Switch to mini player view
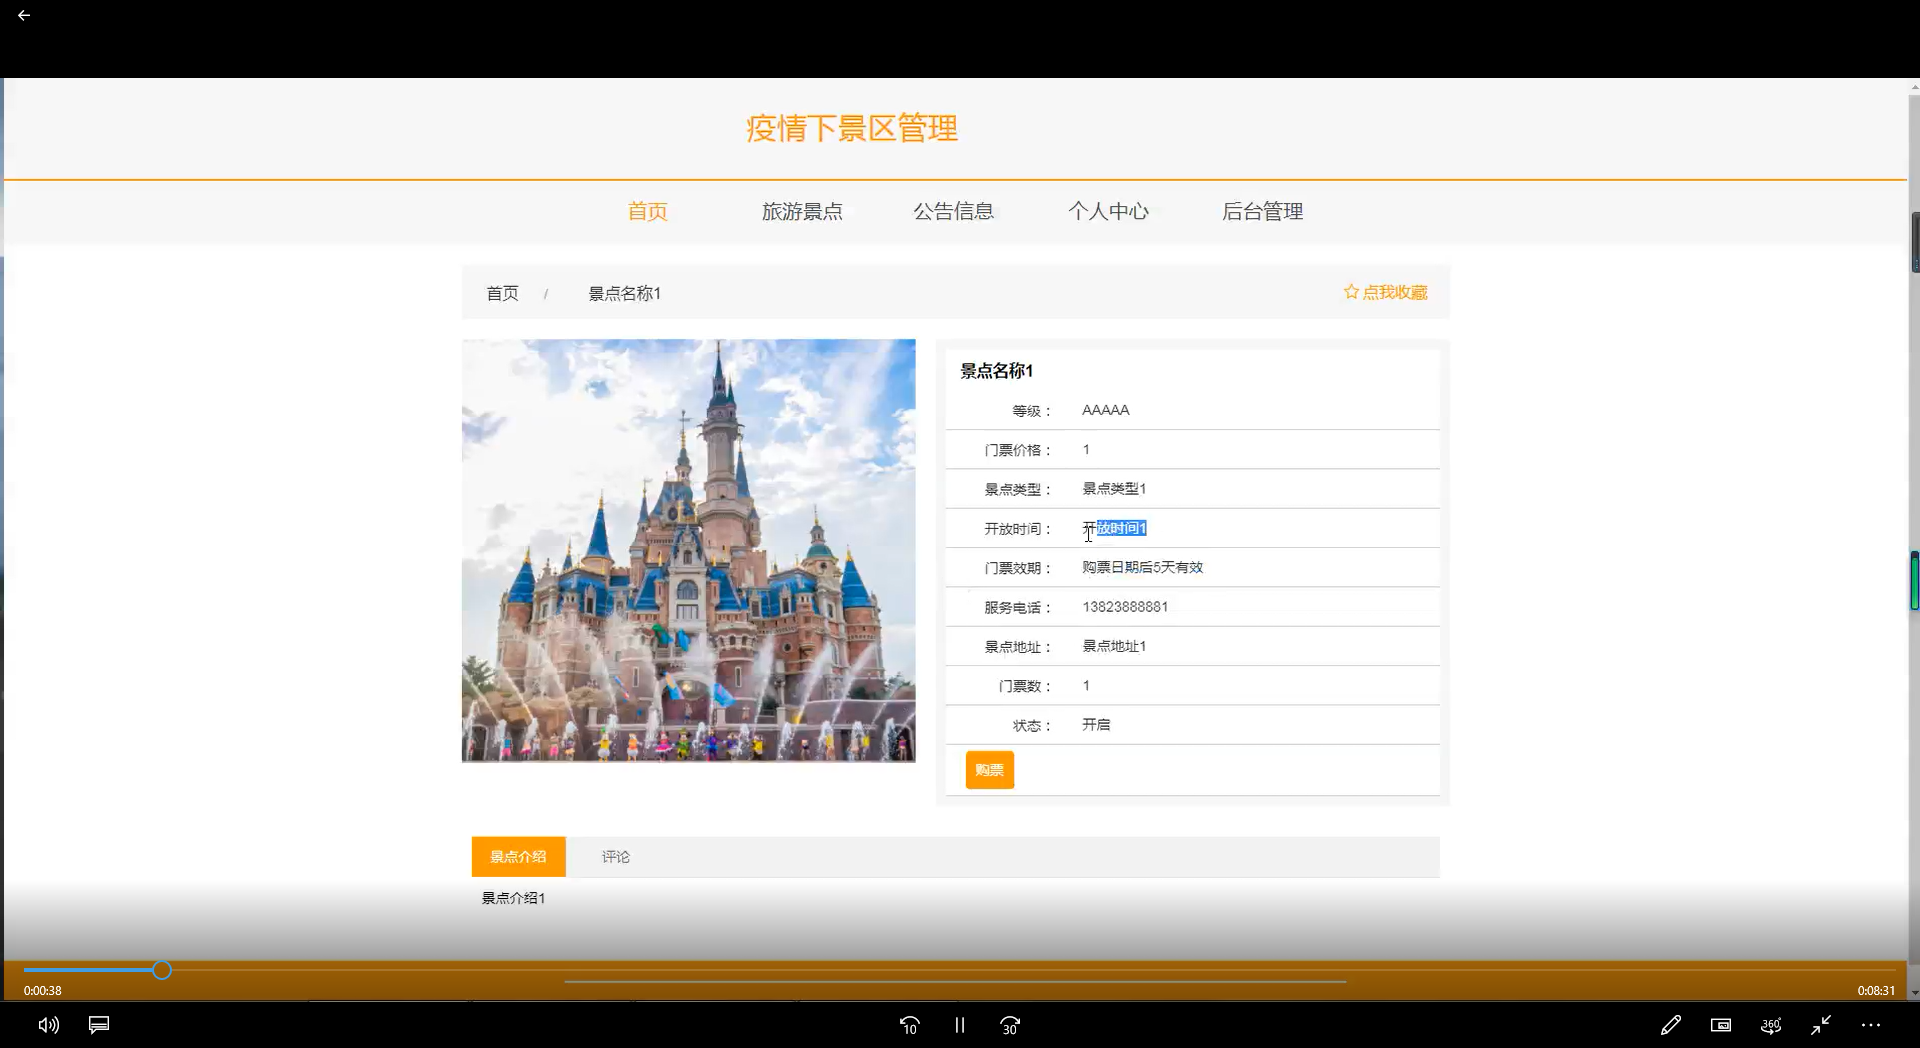Viewport: 1920px width, 1048px height. pyautogui.click(x=1721, y=1025)
